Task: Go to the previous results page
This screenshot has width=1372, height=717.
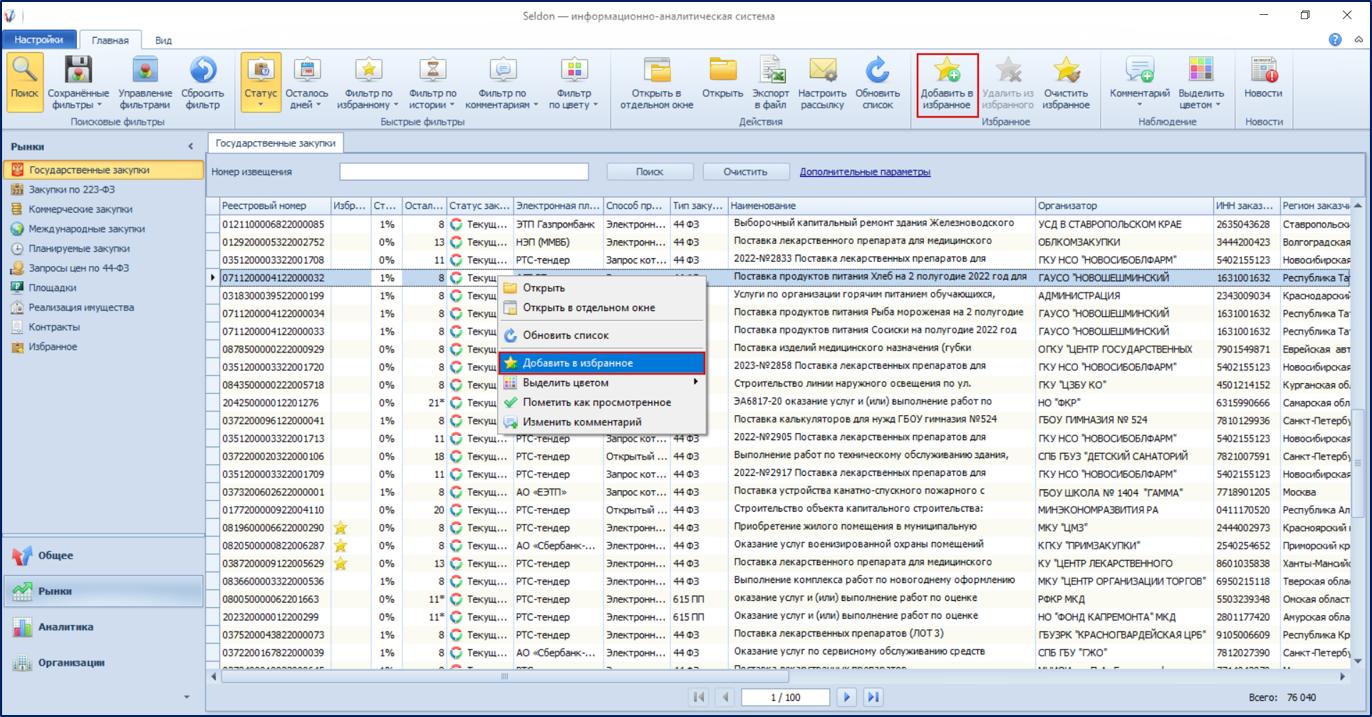Action: click(x=725, y=697)
